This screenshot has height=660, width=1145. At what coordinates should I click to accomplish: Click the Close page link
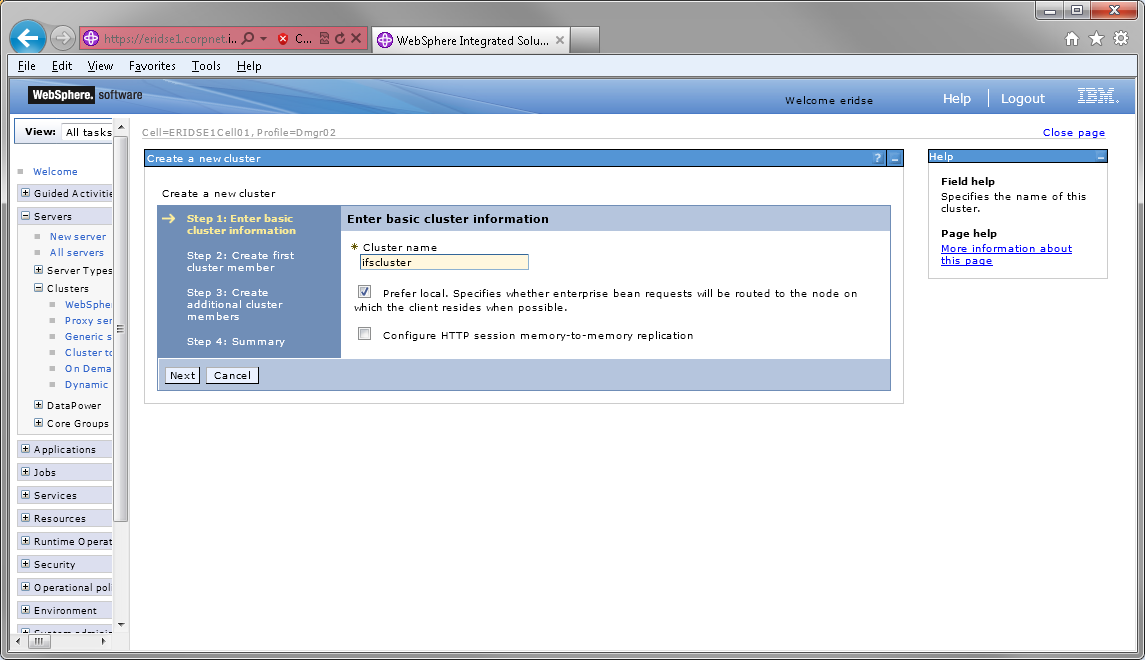pyautogui.click(x=1073, y=132)
